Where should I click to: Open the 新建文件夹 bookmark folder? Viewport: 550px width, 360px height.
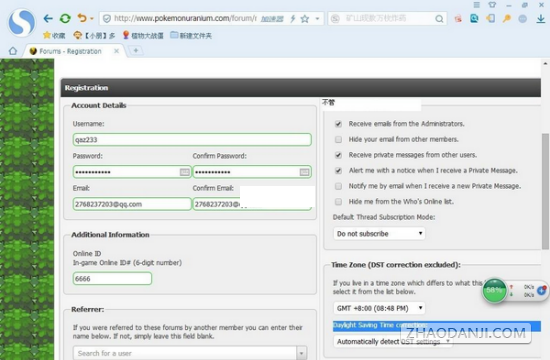point(191,35)
